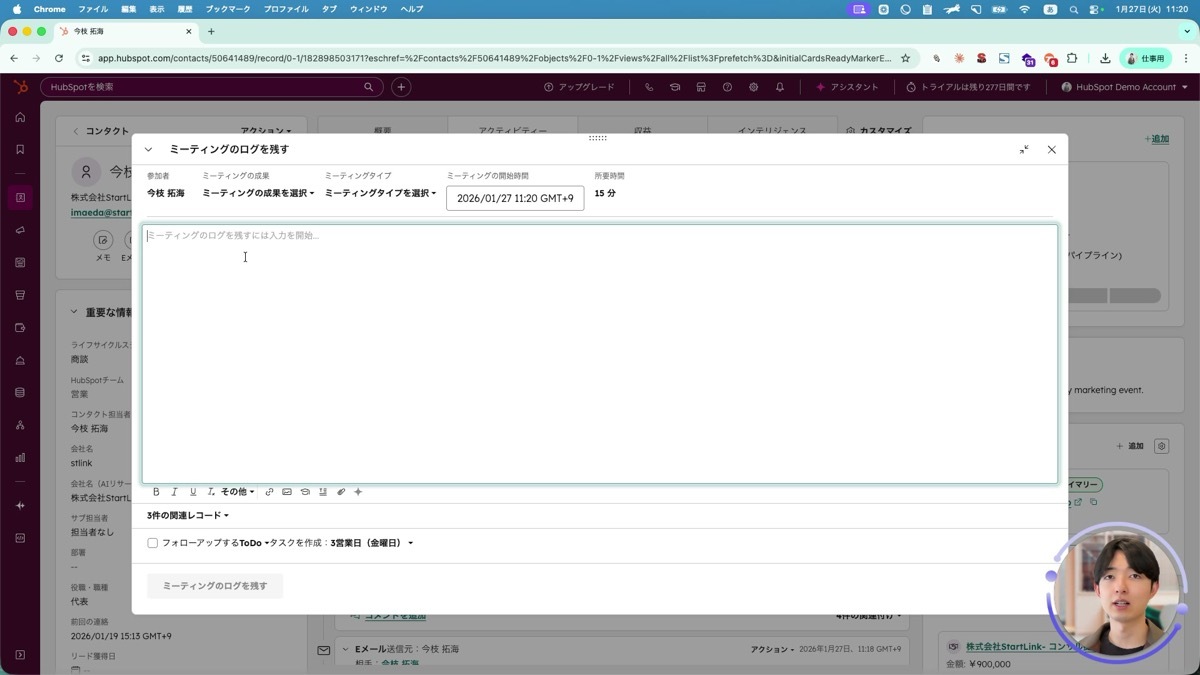The width and height of the screenshot is (1200, 675).
Task: Toggle bold formatting in the editor toolbar
Action: tap(156, 492)
